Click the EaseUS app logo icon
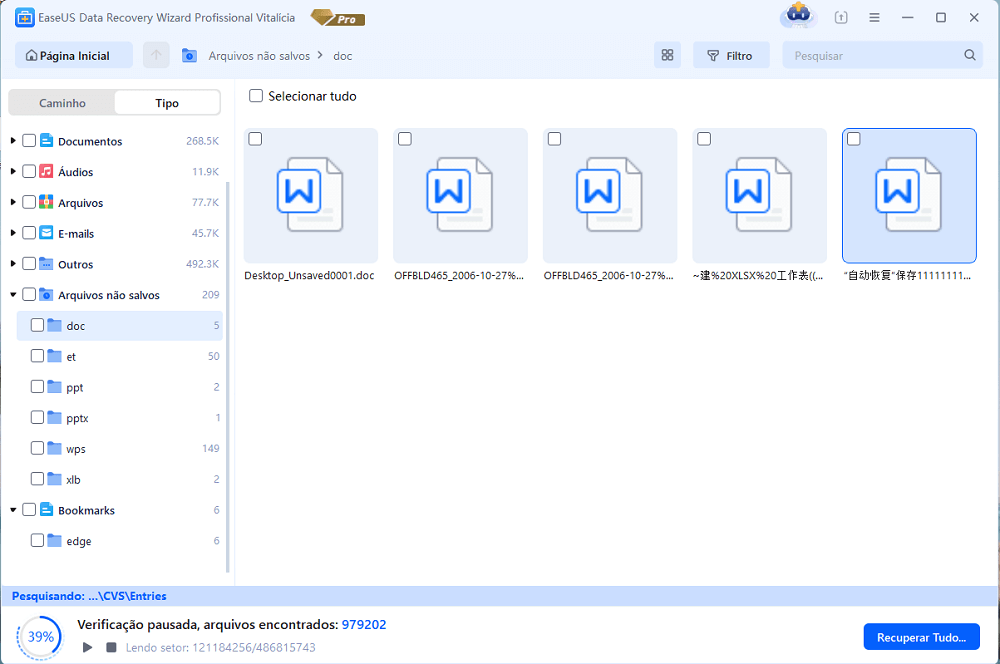 click(x=24, y=18)
